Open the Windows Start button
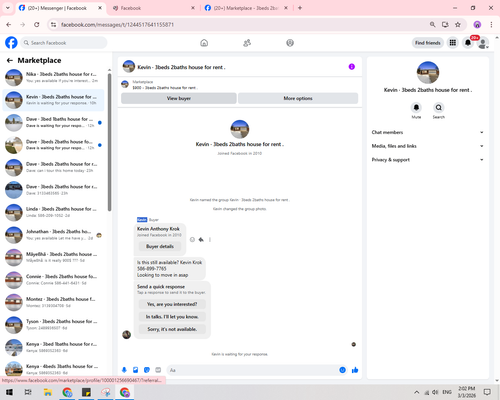 (9, 392)
